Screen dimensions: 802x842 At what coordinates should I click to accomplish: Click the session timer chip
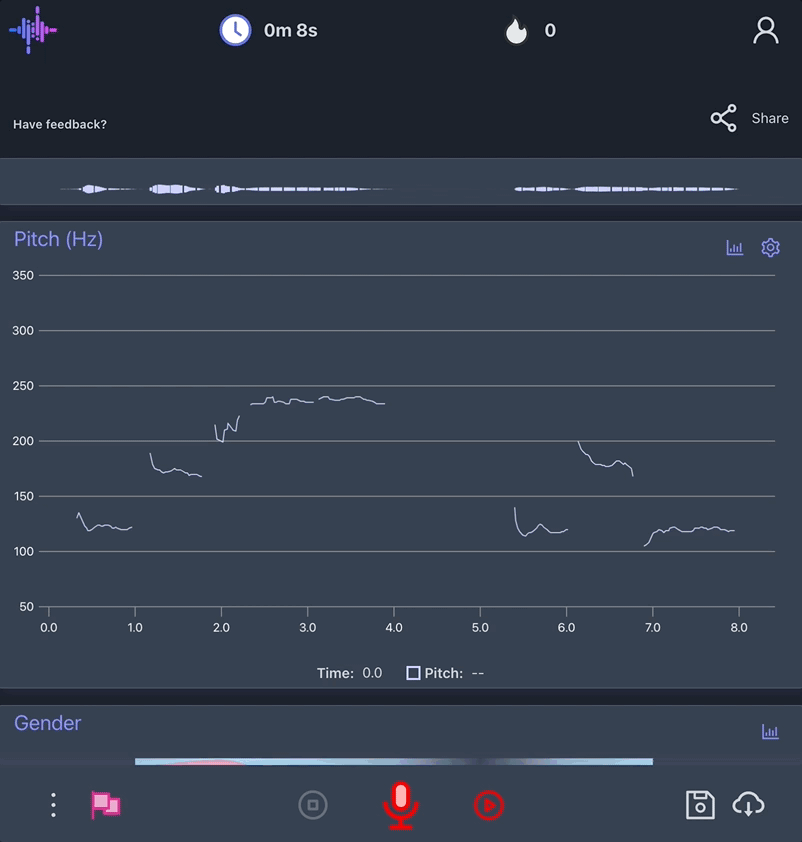coord(268,30)
